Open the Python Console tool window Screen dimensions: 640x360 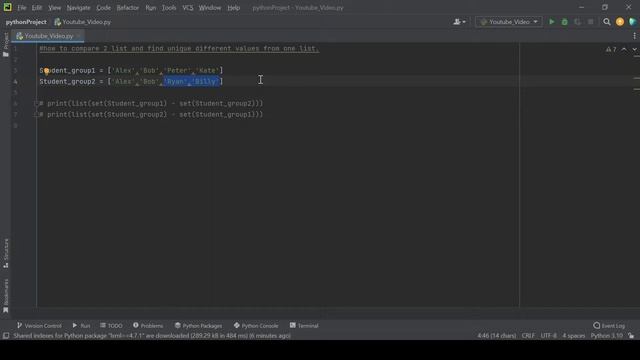pos(256,326)
